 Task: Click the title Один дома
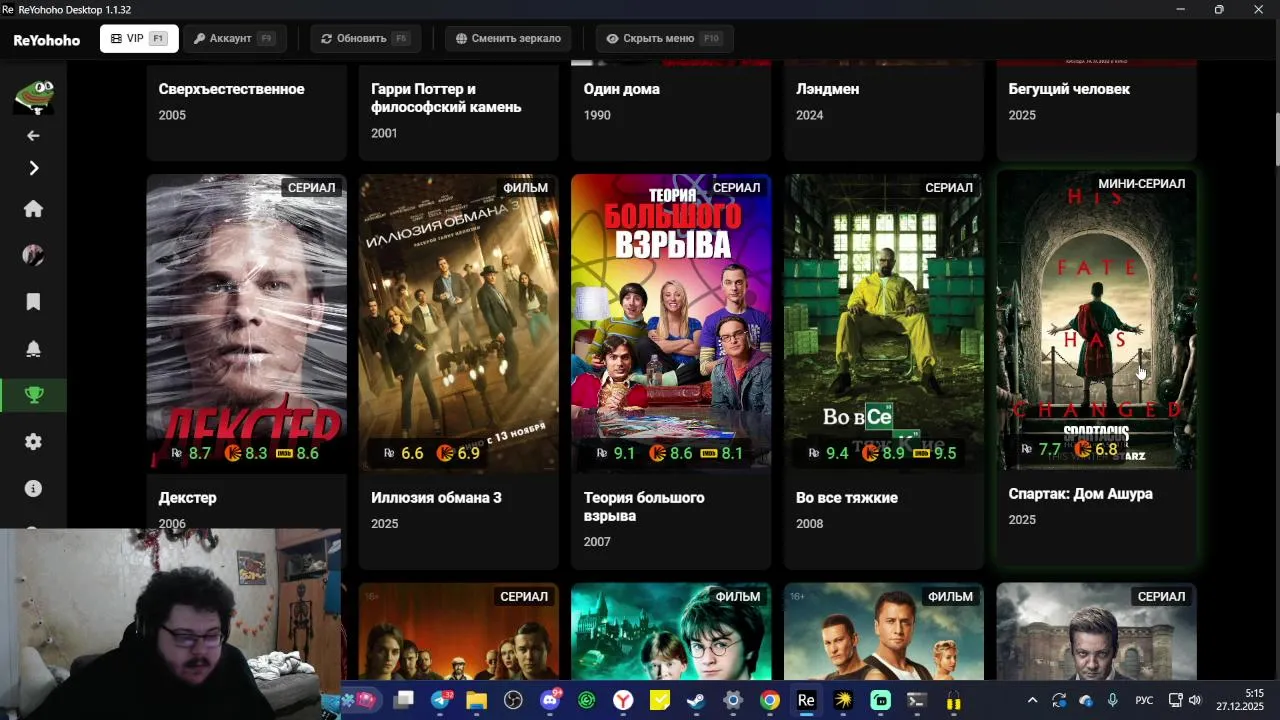coord(621,89)
